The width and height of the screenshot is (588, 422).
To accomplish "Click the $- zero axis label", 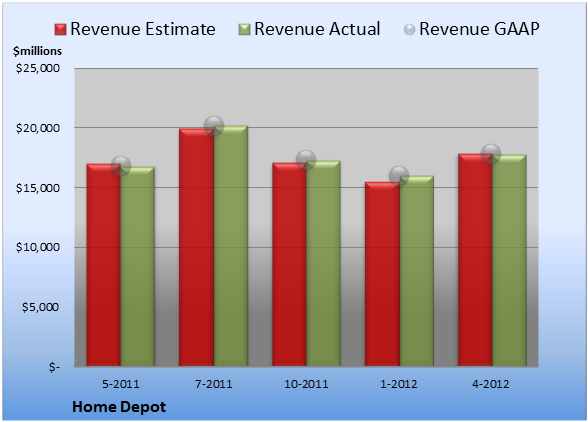I will (x=54, y=367).
